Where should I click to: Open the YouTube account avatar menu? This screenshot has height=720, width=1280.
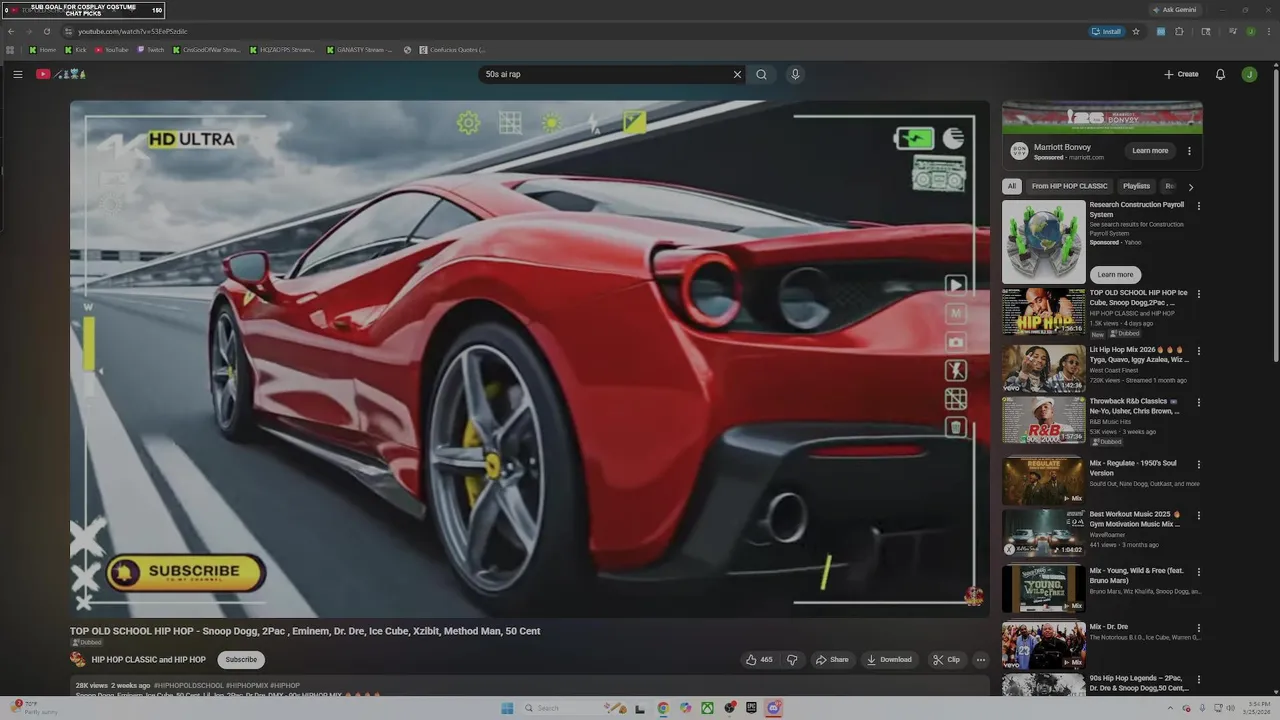[1249, 74]
